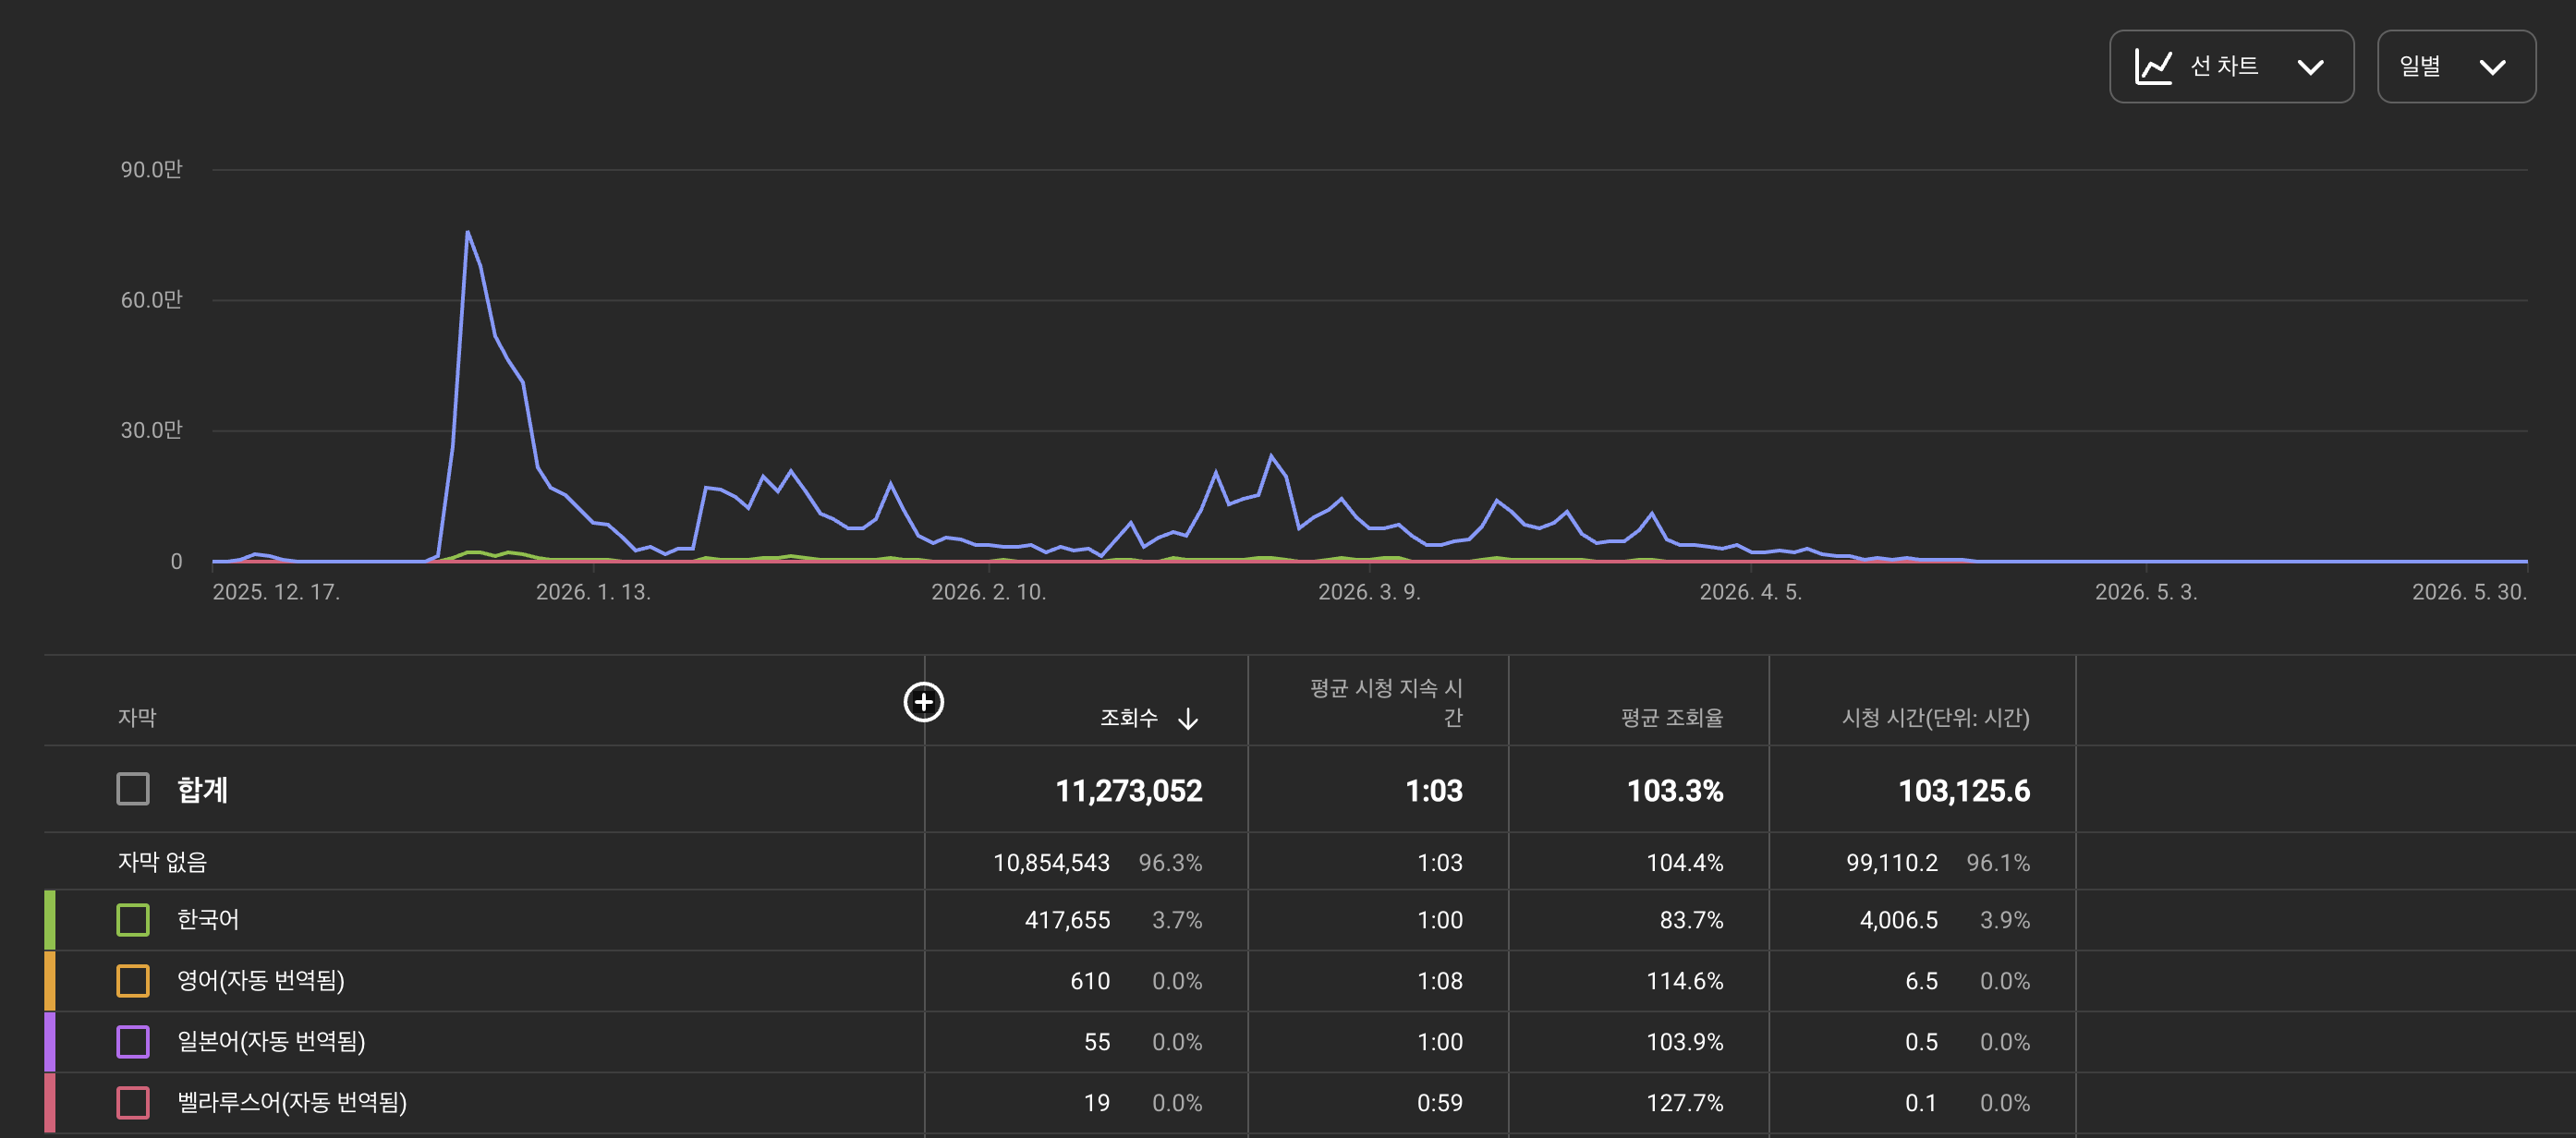This screenshot has width=2576, height=1138.
Task: Sort by 평균 시청 지속 시간 column
Action: pyautogui.click(x=1386, y=703)
